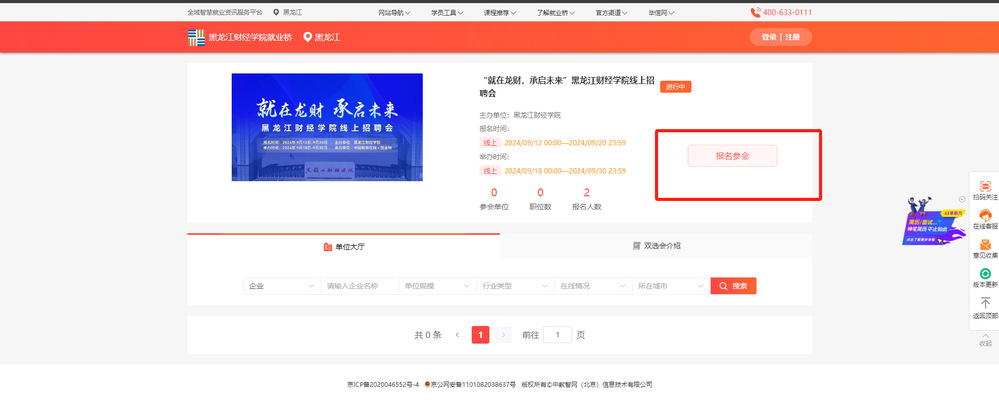This screenshot has height=416, width=999.
Task: Close the floating AI resume ad
Action: 961,201
